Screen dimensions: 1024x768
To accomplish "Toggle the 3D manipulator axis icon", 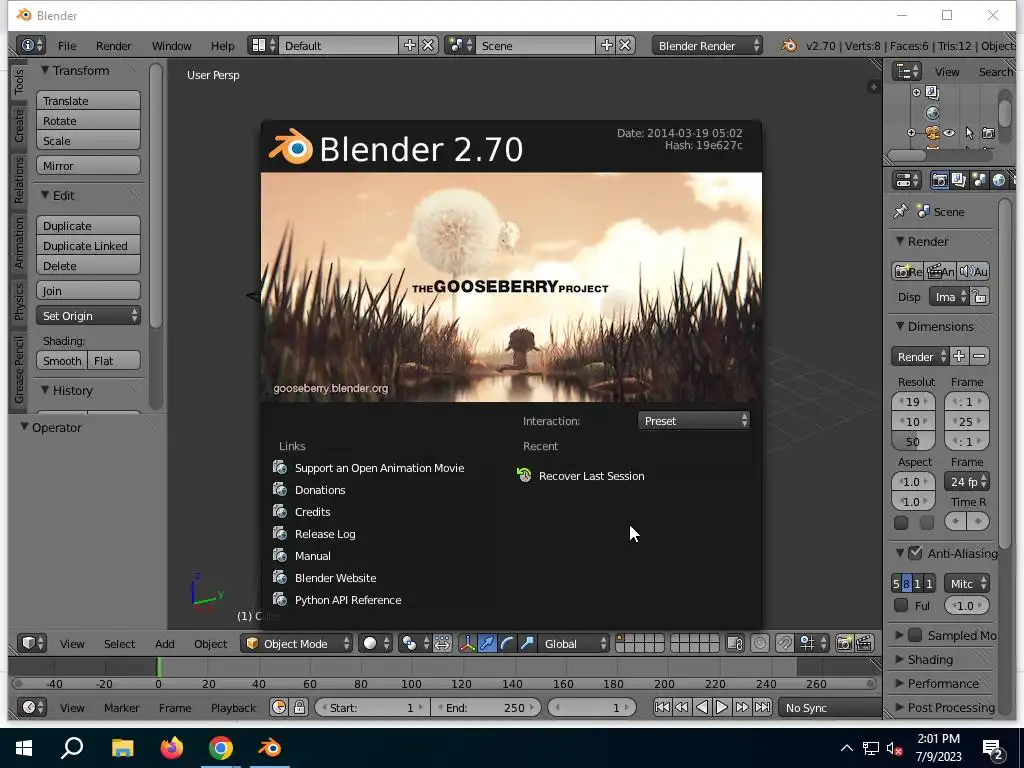I will click(468, 643).
